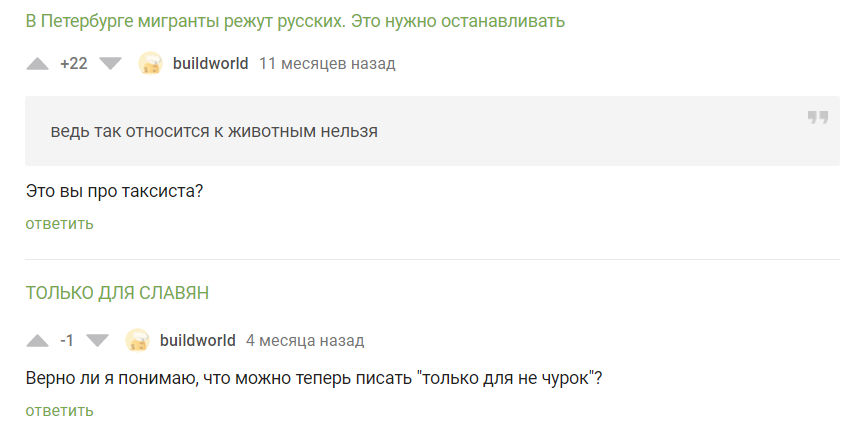Downvote the comment rated -1
Image resolution: width=864 pixels, height=438 pixels.
[x=98, y=341]
